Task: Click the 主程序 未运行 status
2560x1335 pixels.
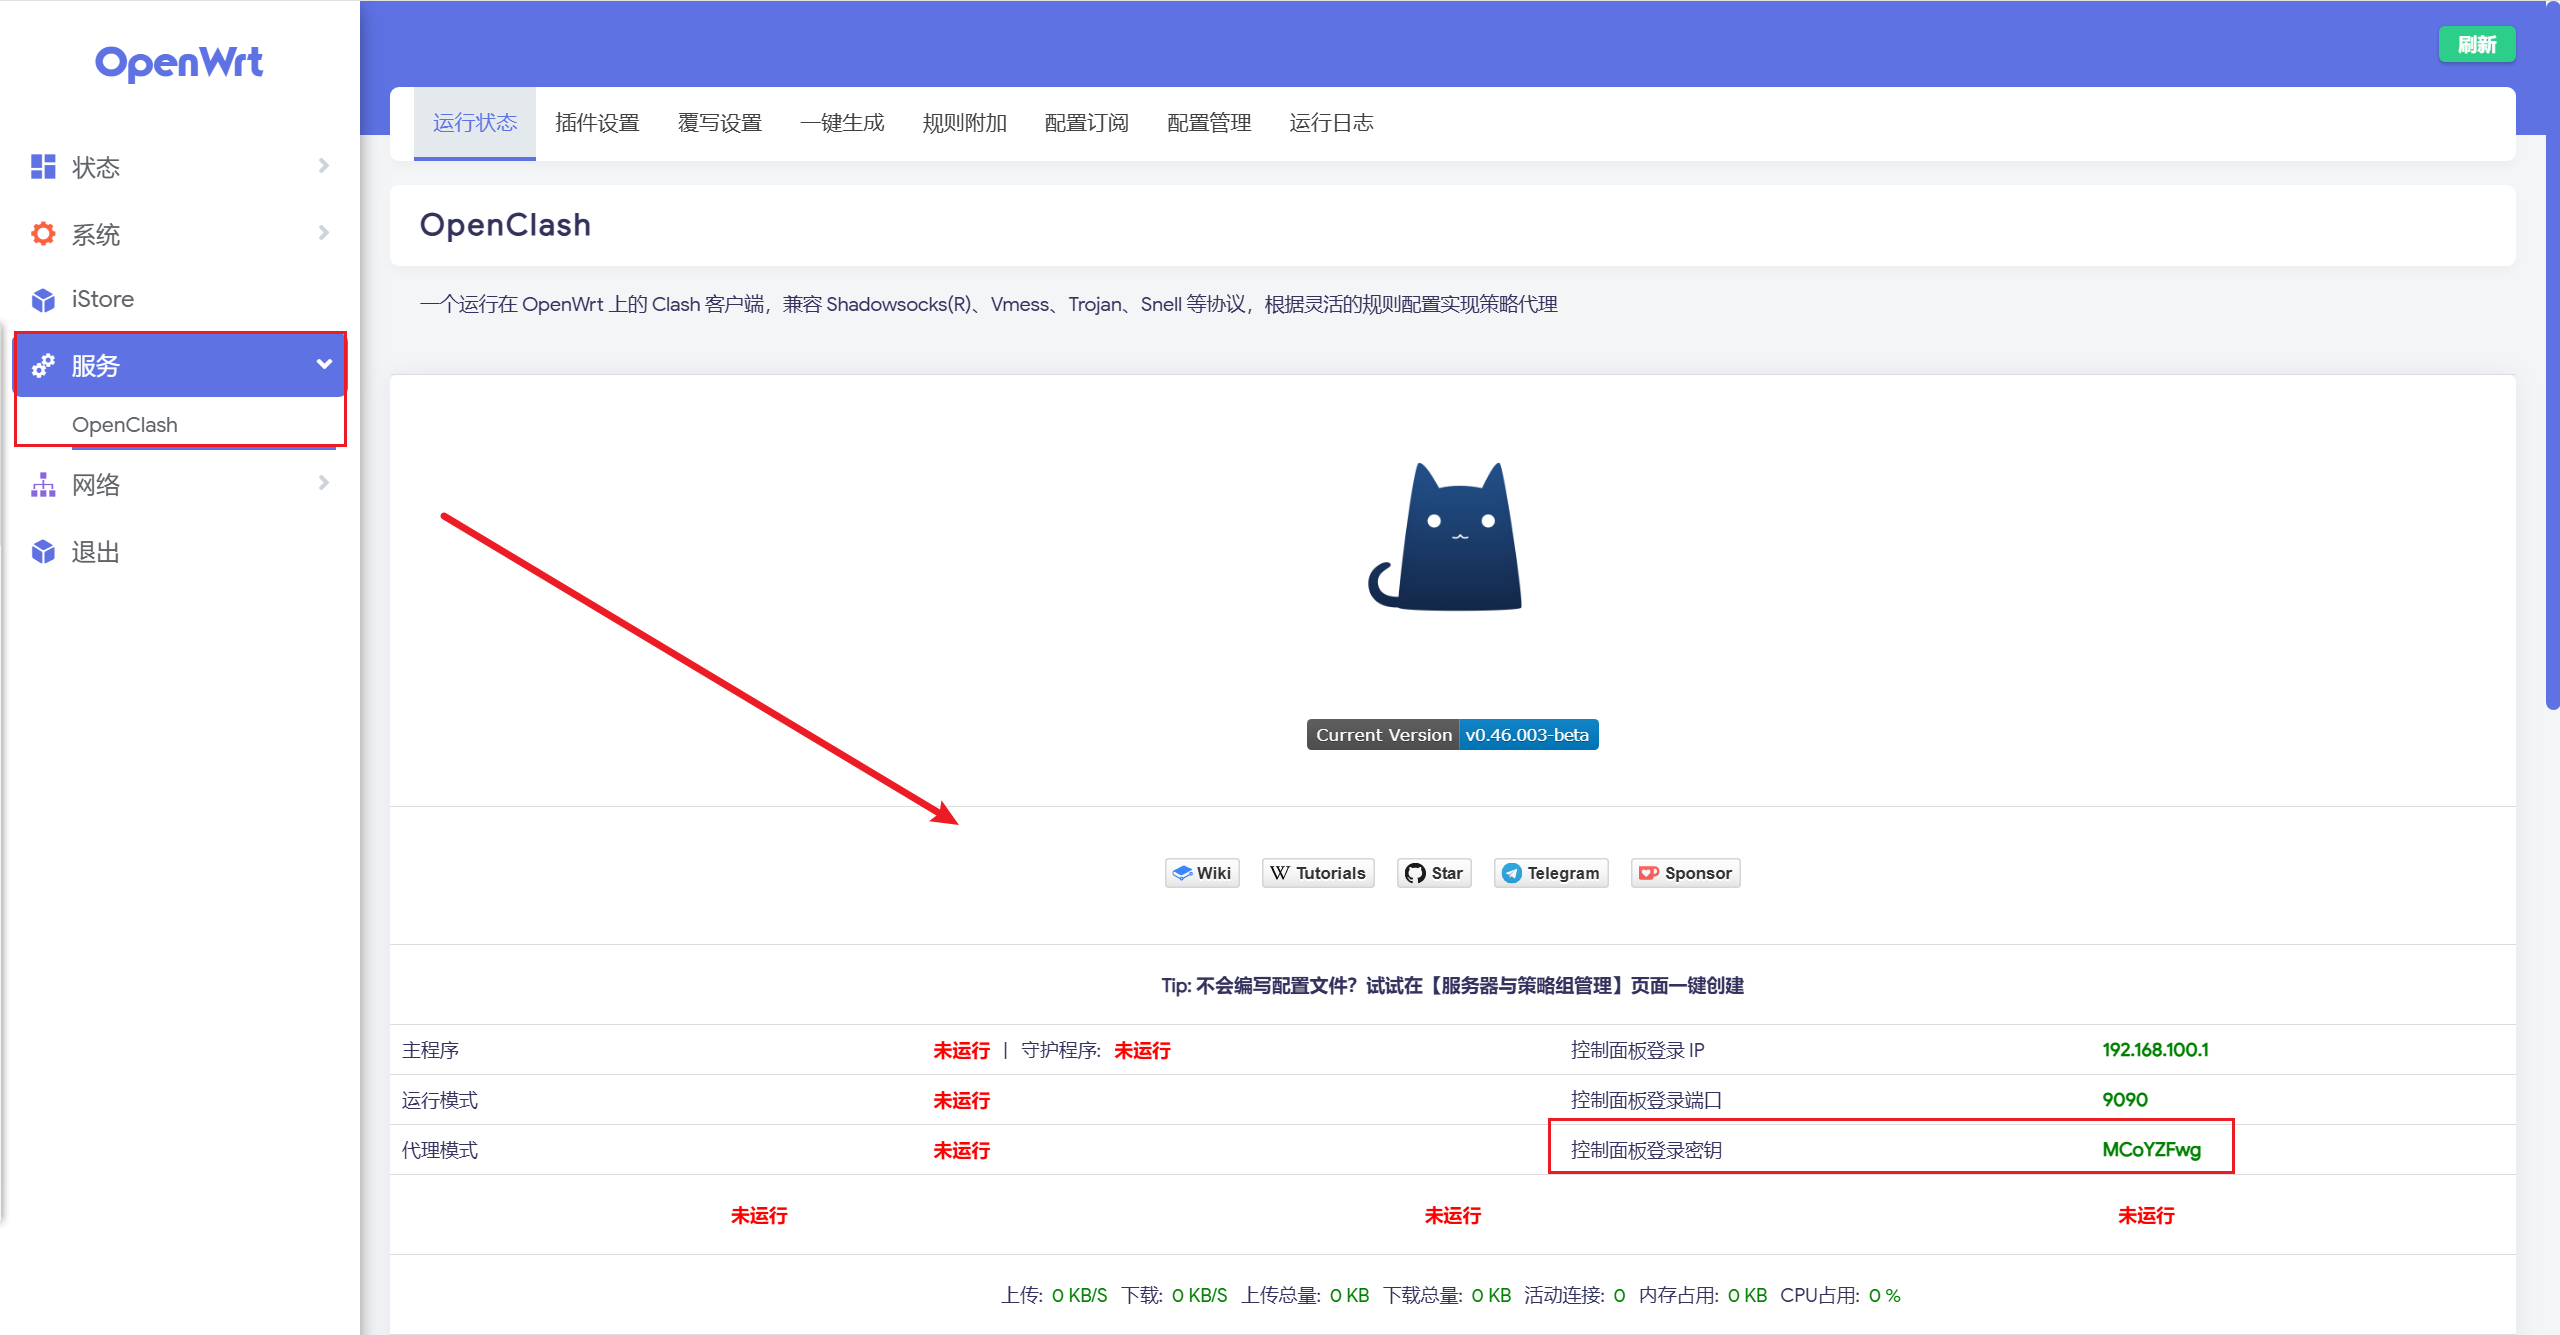Action: point(961,1050)
